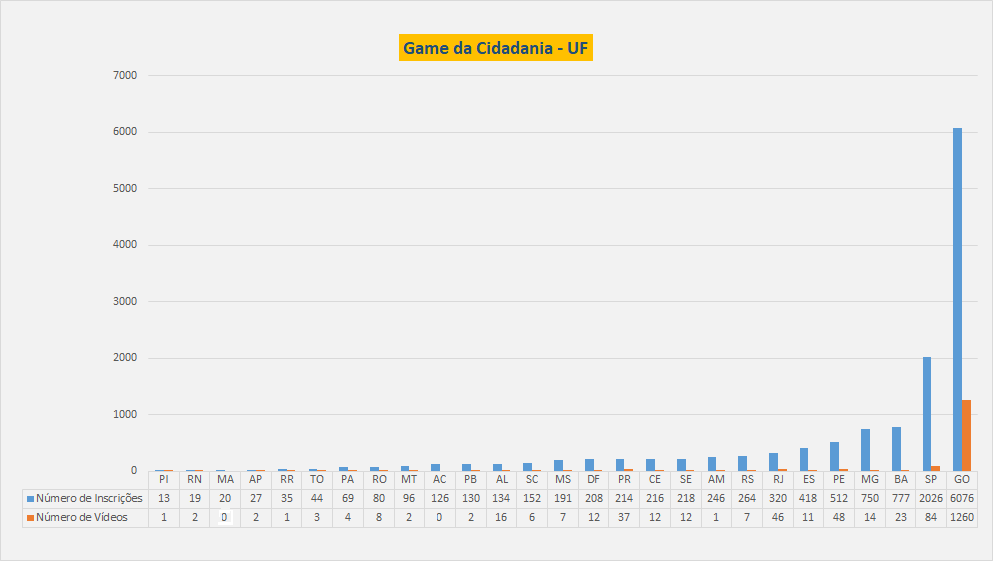The height and width of the screenshot is (561, 993).
Task: Click the orange GO bar
Action: 966,435
